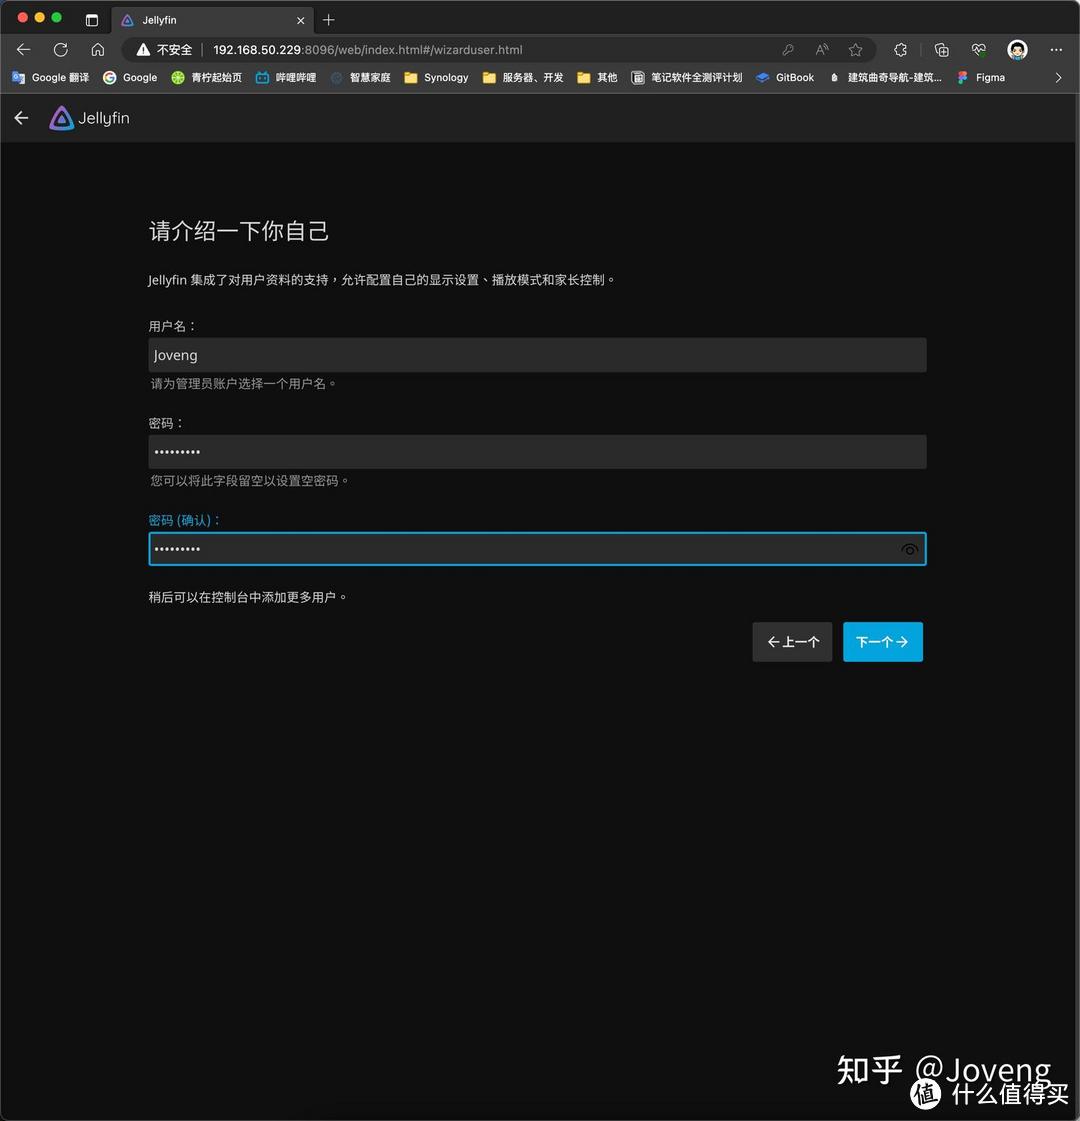Open Google bookmark
Viewport: 1080px width, 1121px height.
click(130, 77)
